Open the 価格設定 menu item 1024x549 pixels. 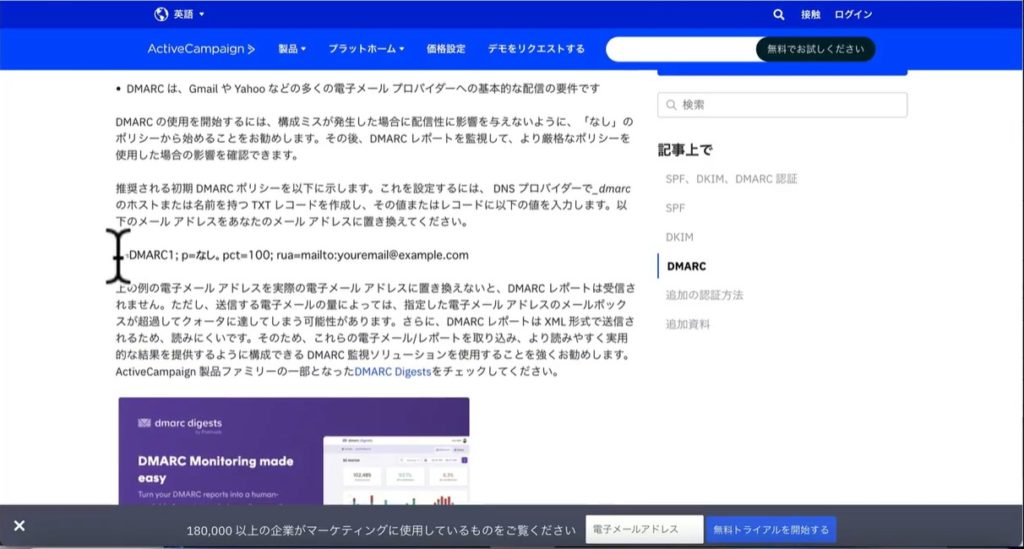[446, 49]
